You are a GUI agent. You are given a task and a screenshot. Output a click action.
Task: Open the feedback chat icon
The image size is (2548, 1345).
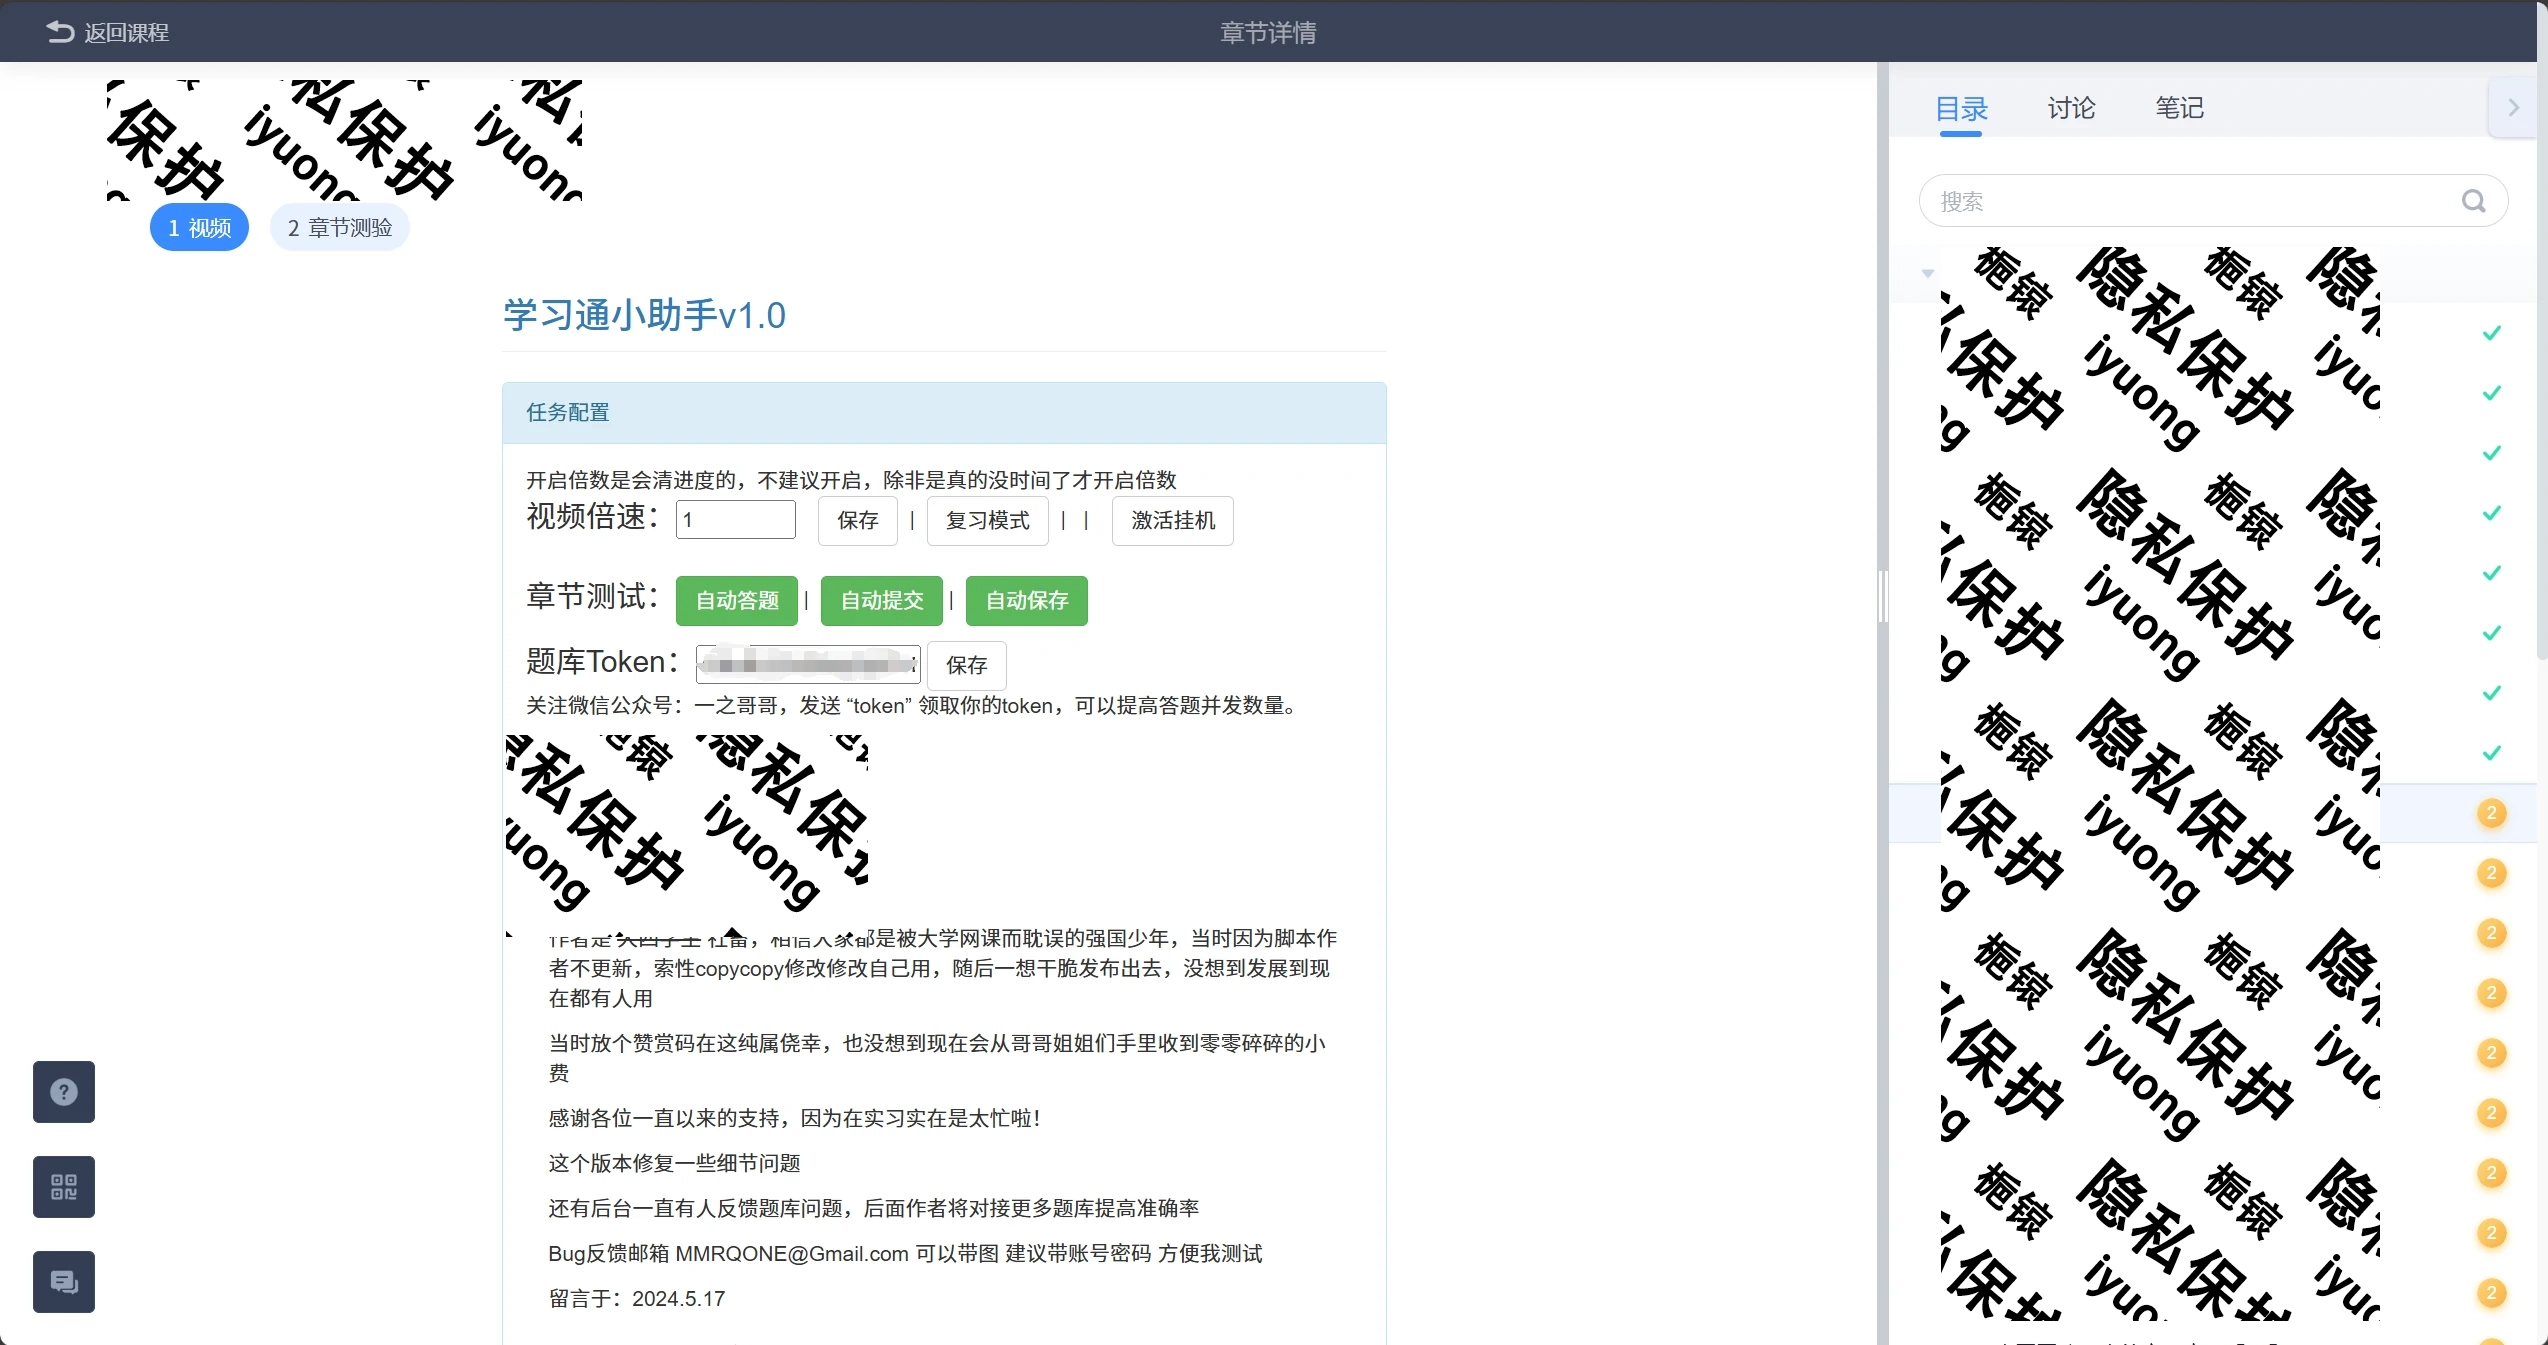pyautogui.click(x=63, y=1281)
